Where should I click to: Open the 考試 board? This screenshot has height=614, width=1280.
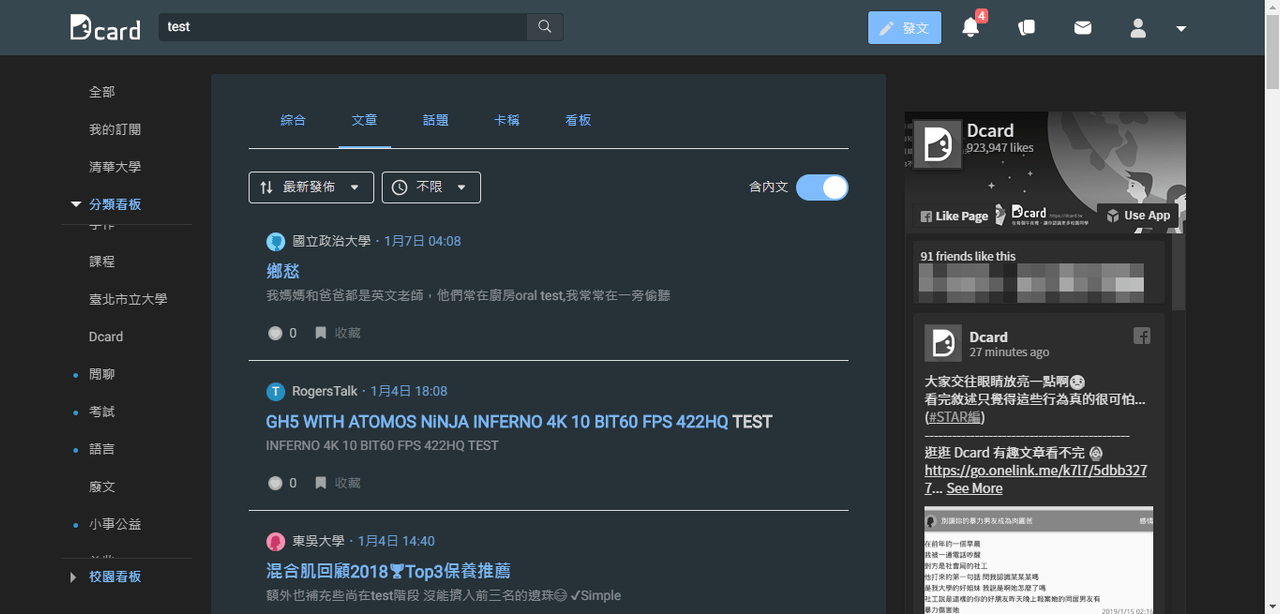click(102, 412)
